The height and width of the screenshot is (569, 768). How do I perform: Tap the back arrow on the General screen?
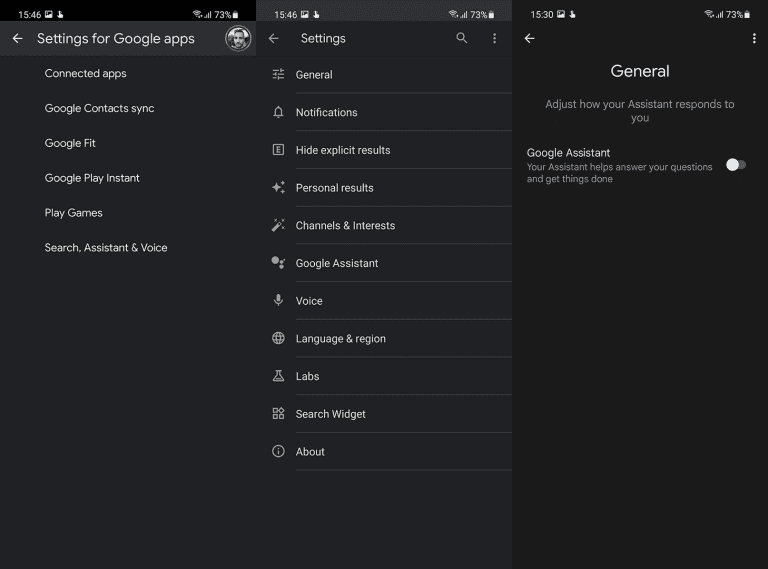tap(529, 38)
